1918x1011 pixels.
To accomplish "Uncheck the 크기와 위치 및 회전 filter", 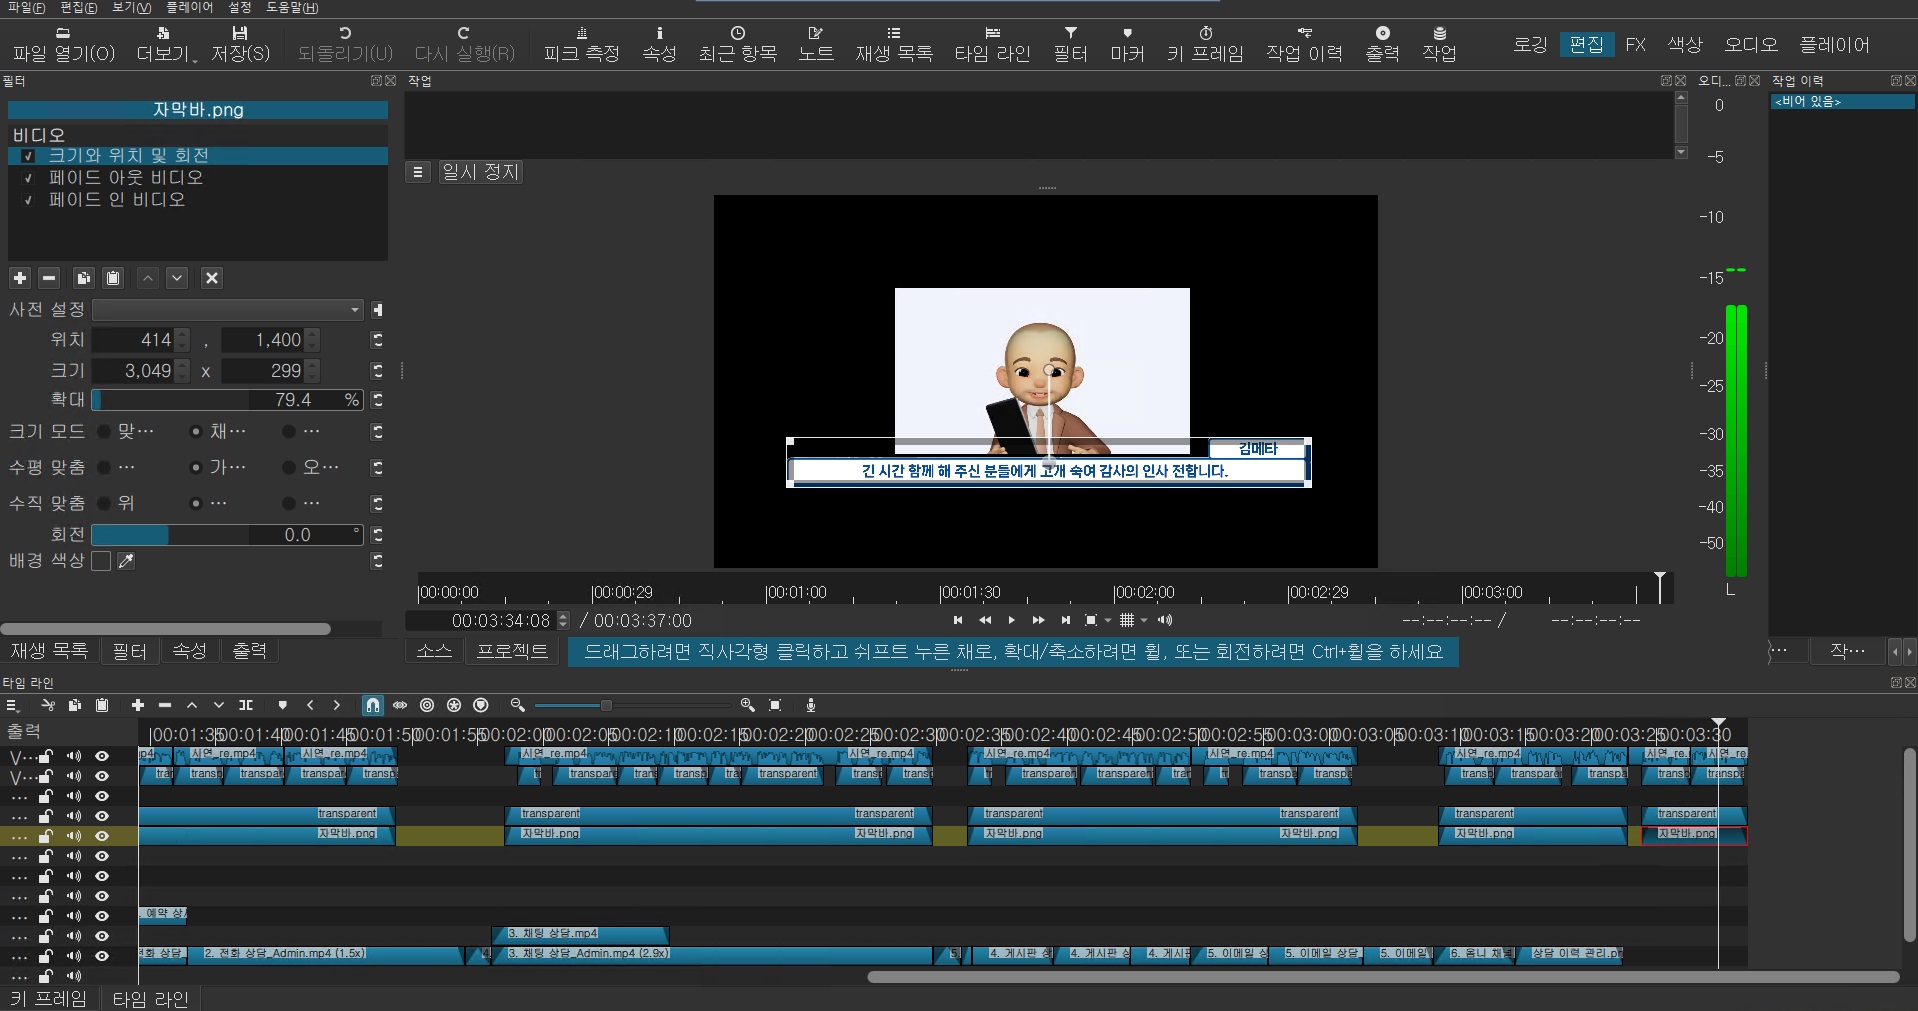I will [x=29, y=156].
